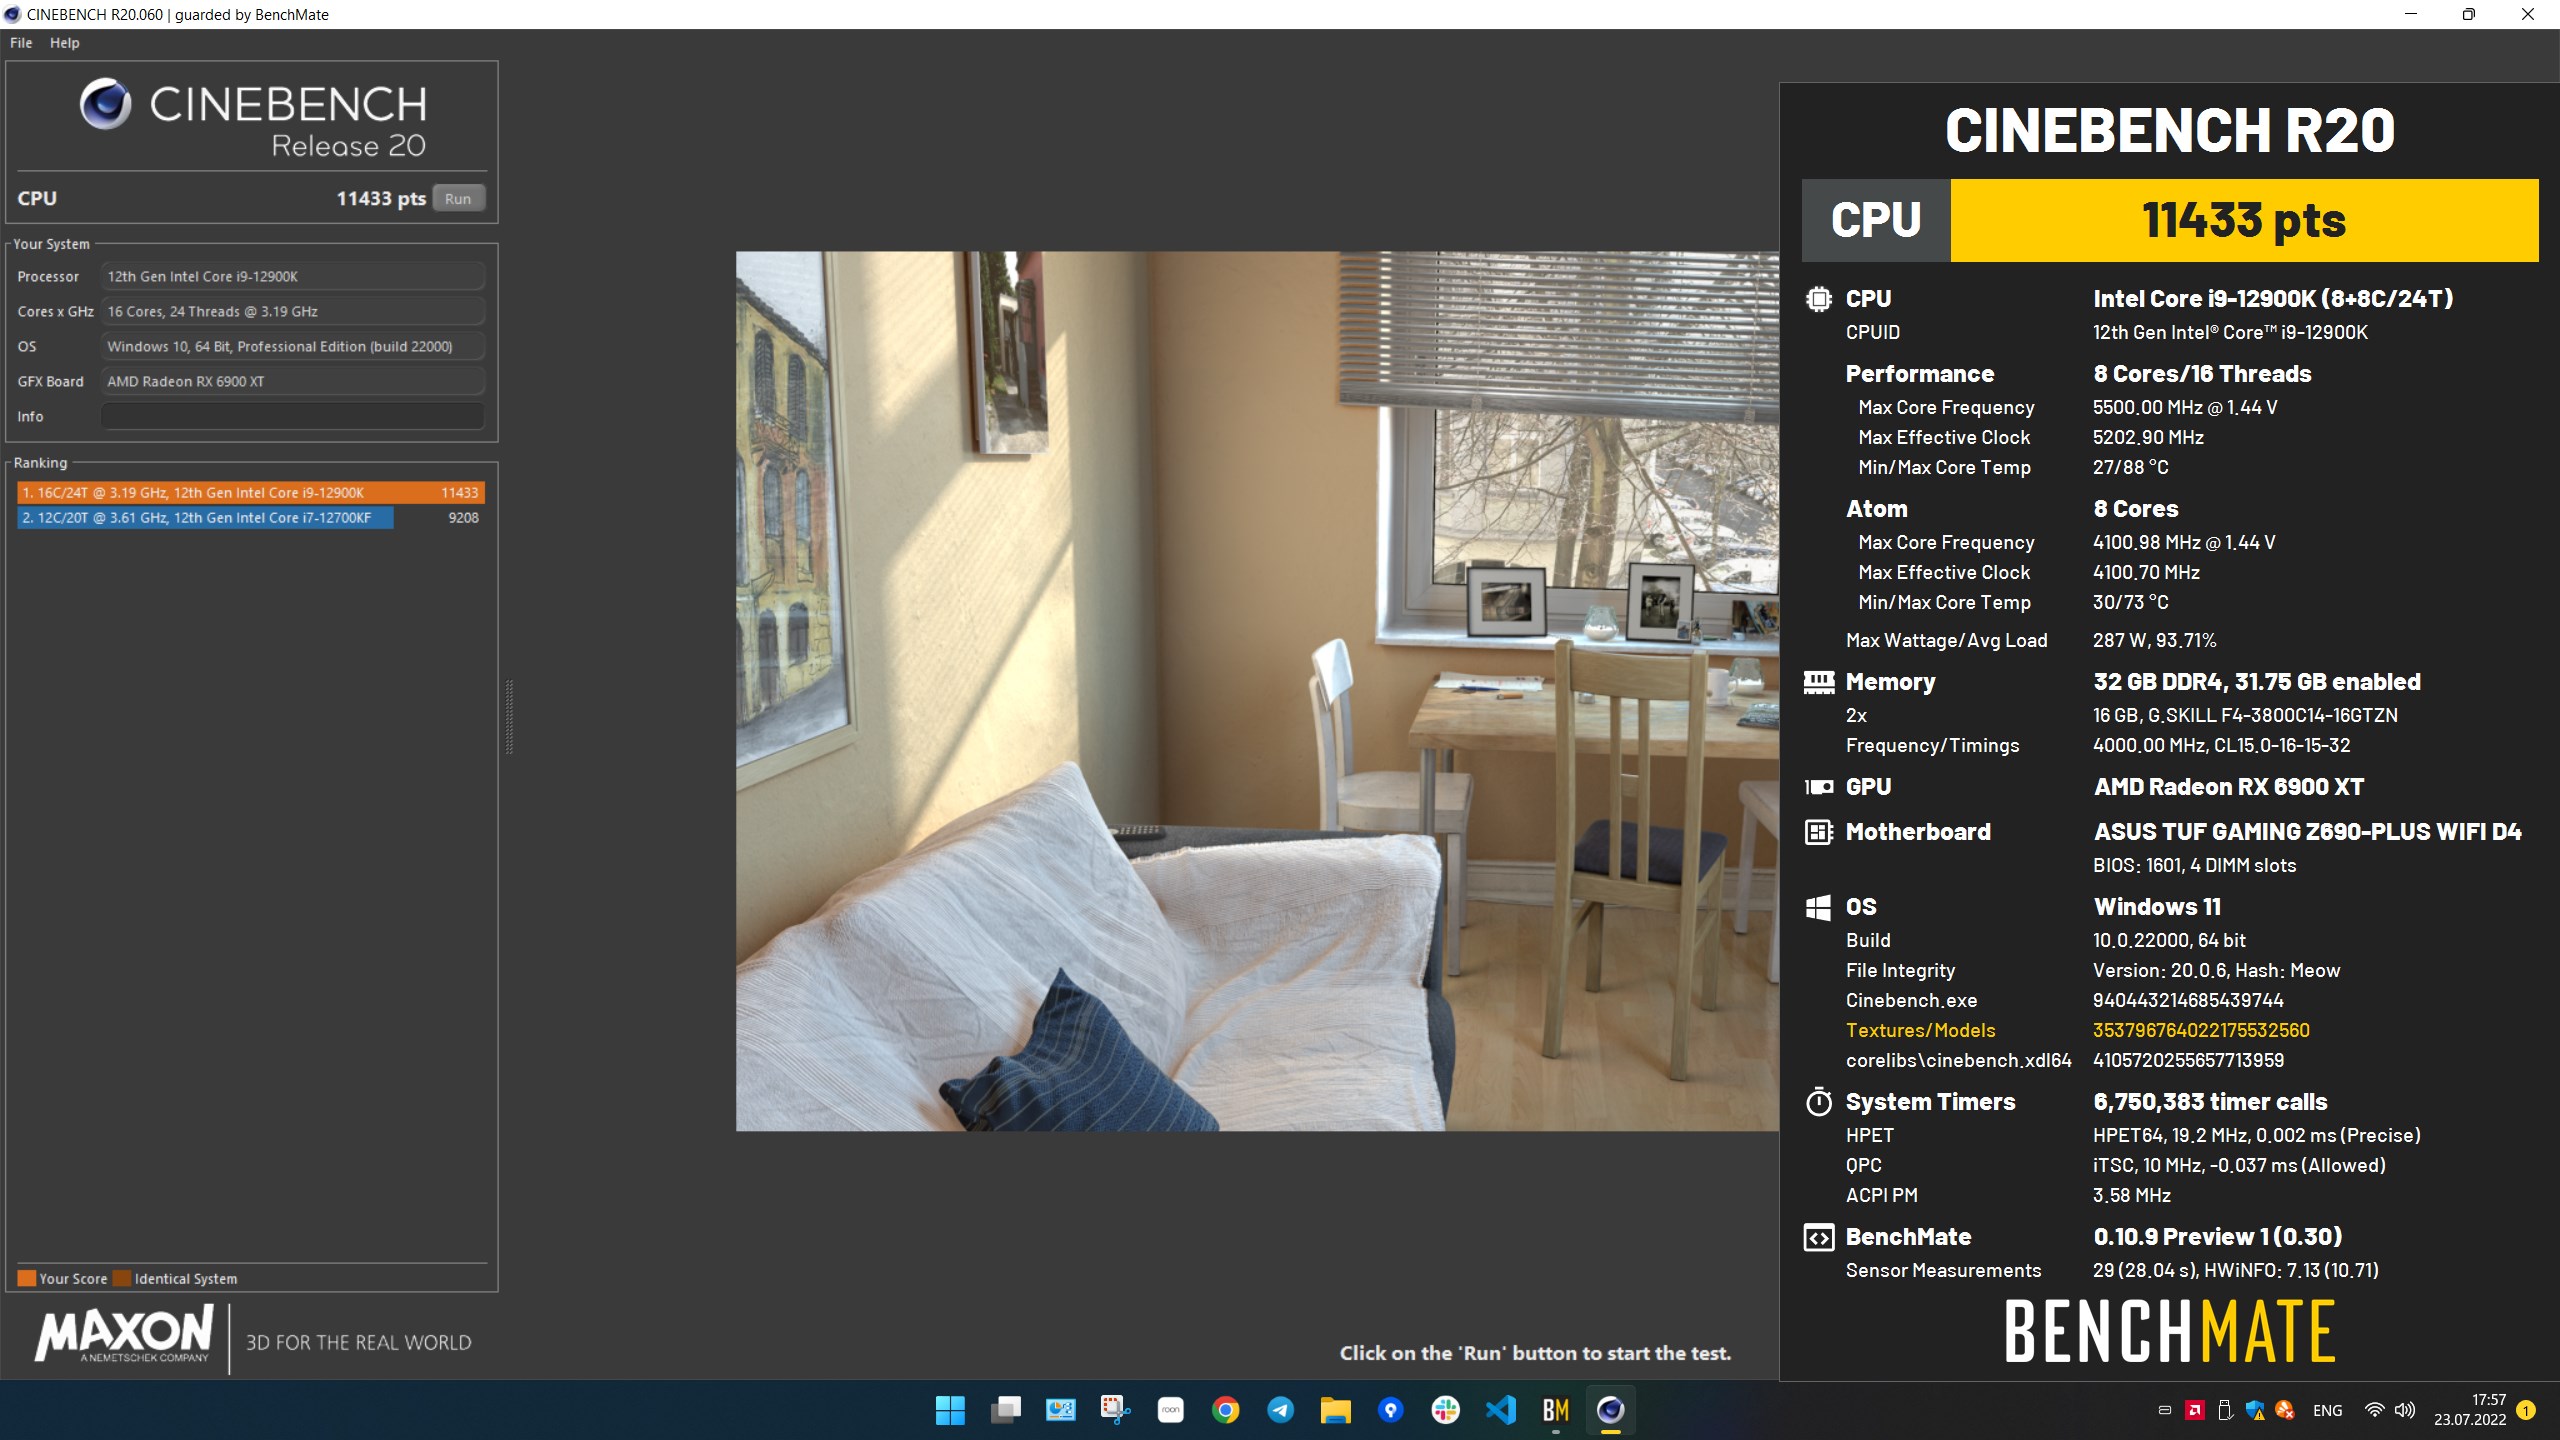Click the BENCHMATE logo at panel bottom
The height and width of the screenshot is (1440, 2560).
coord(2170,1331)
